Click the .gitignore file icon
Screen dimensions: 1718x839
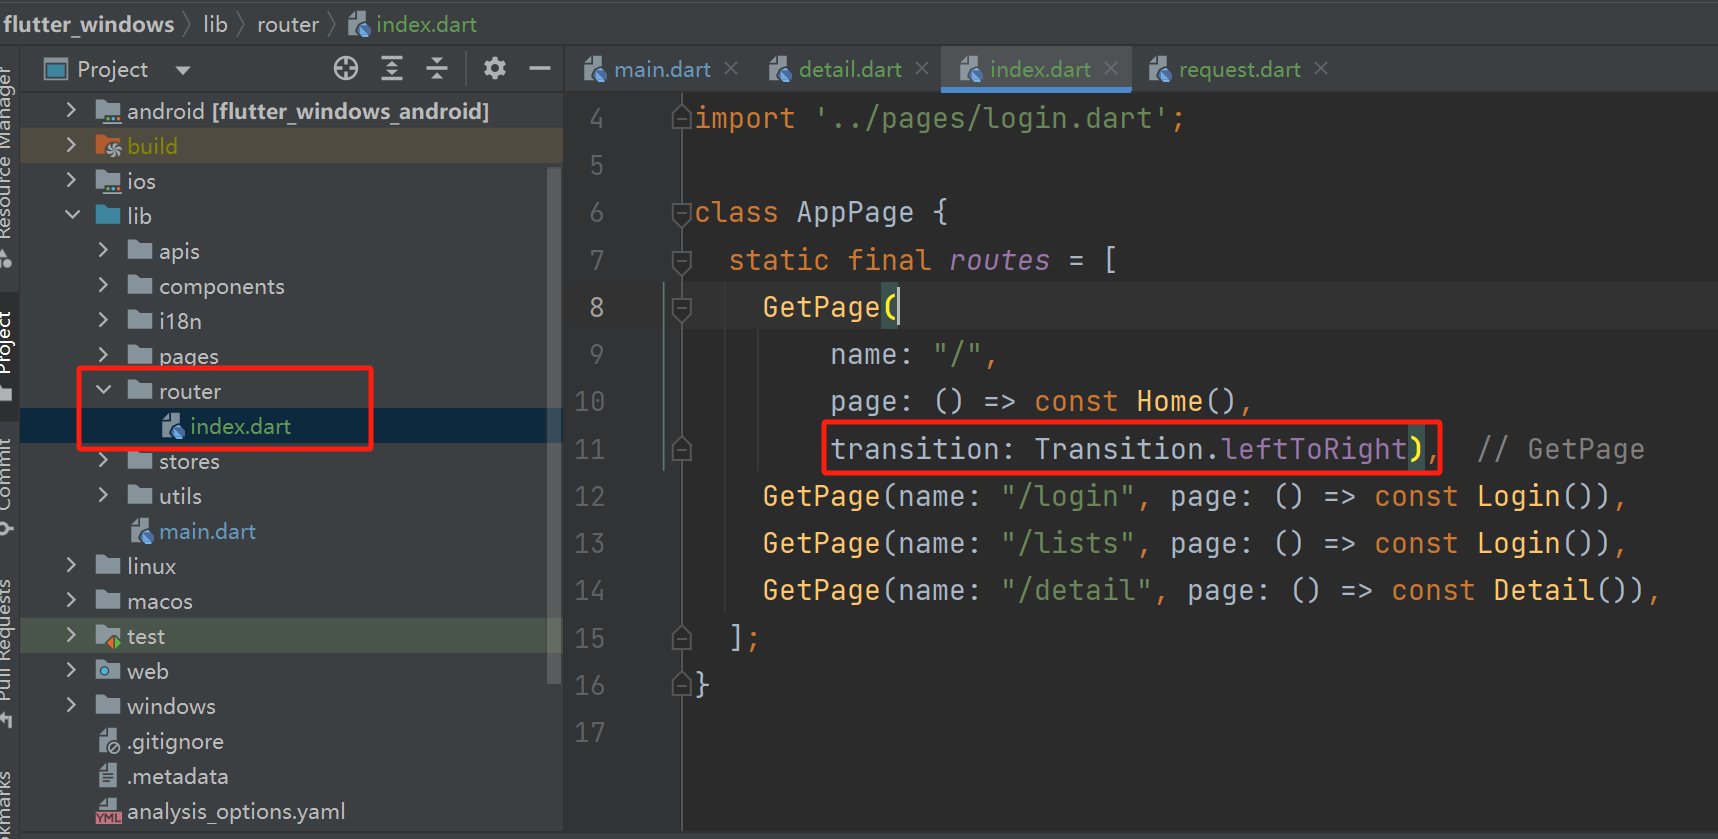(108, 741)
